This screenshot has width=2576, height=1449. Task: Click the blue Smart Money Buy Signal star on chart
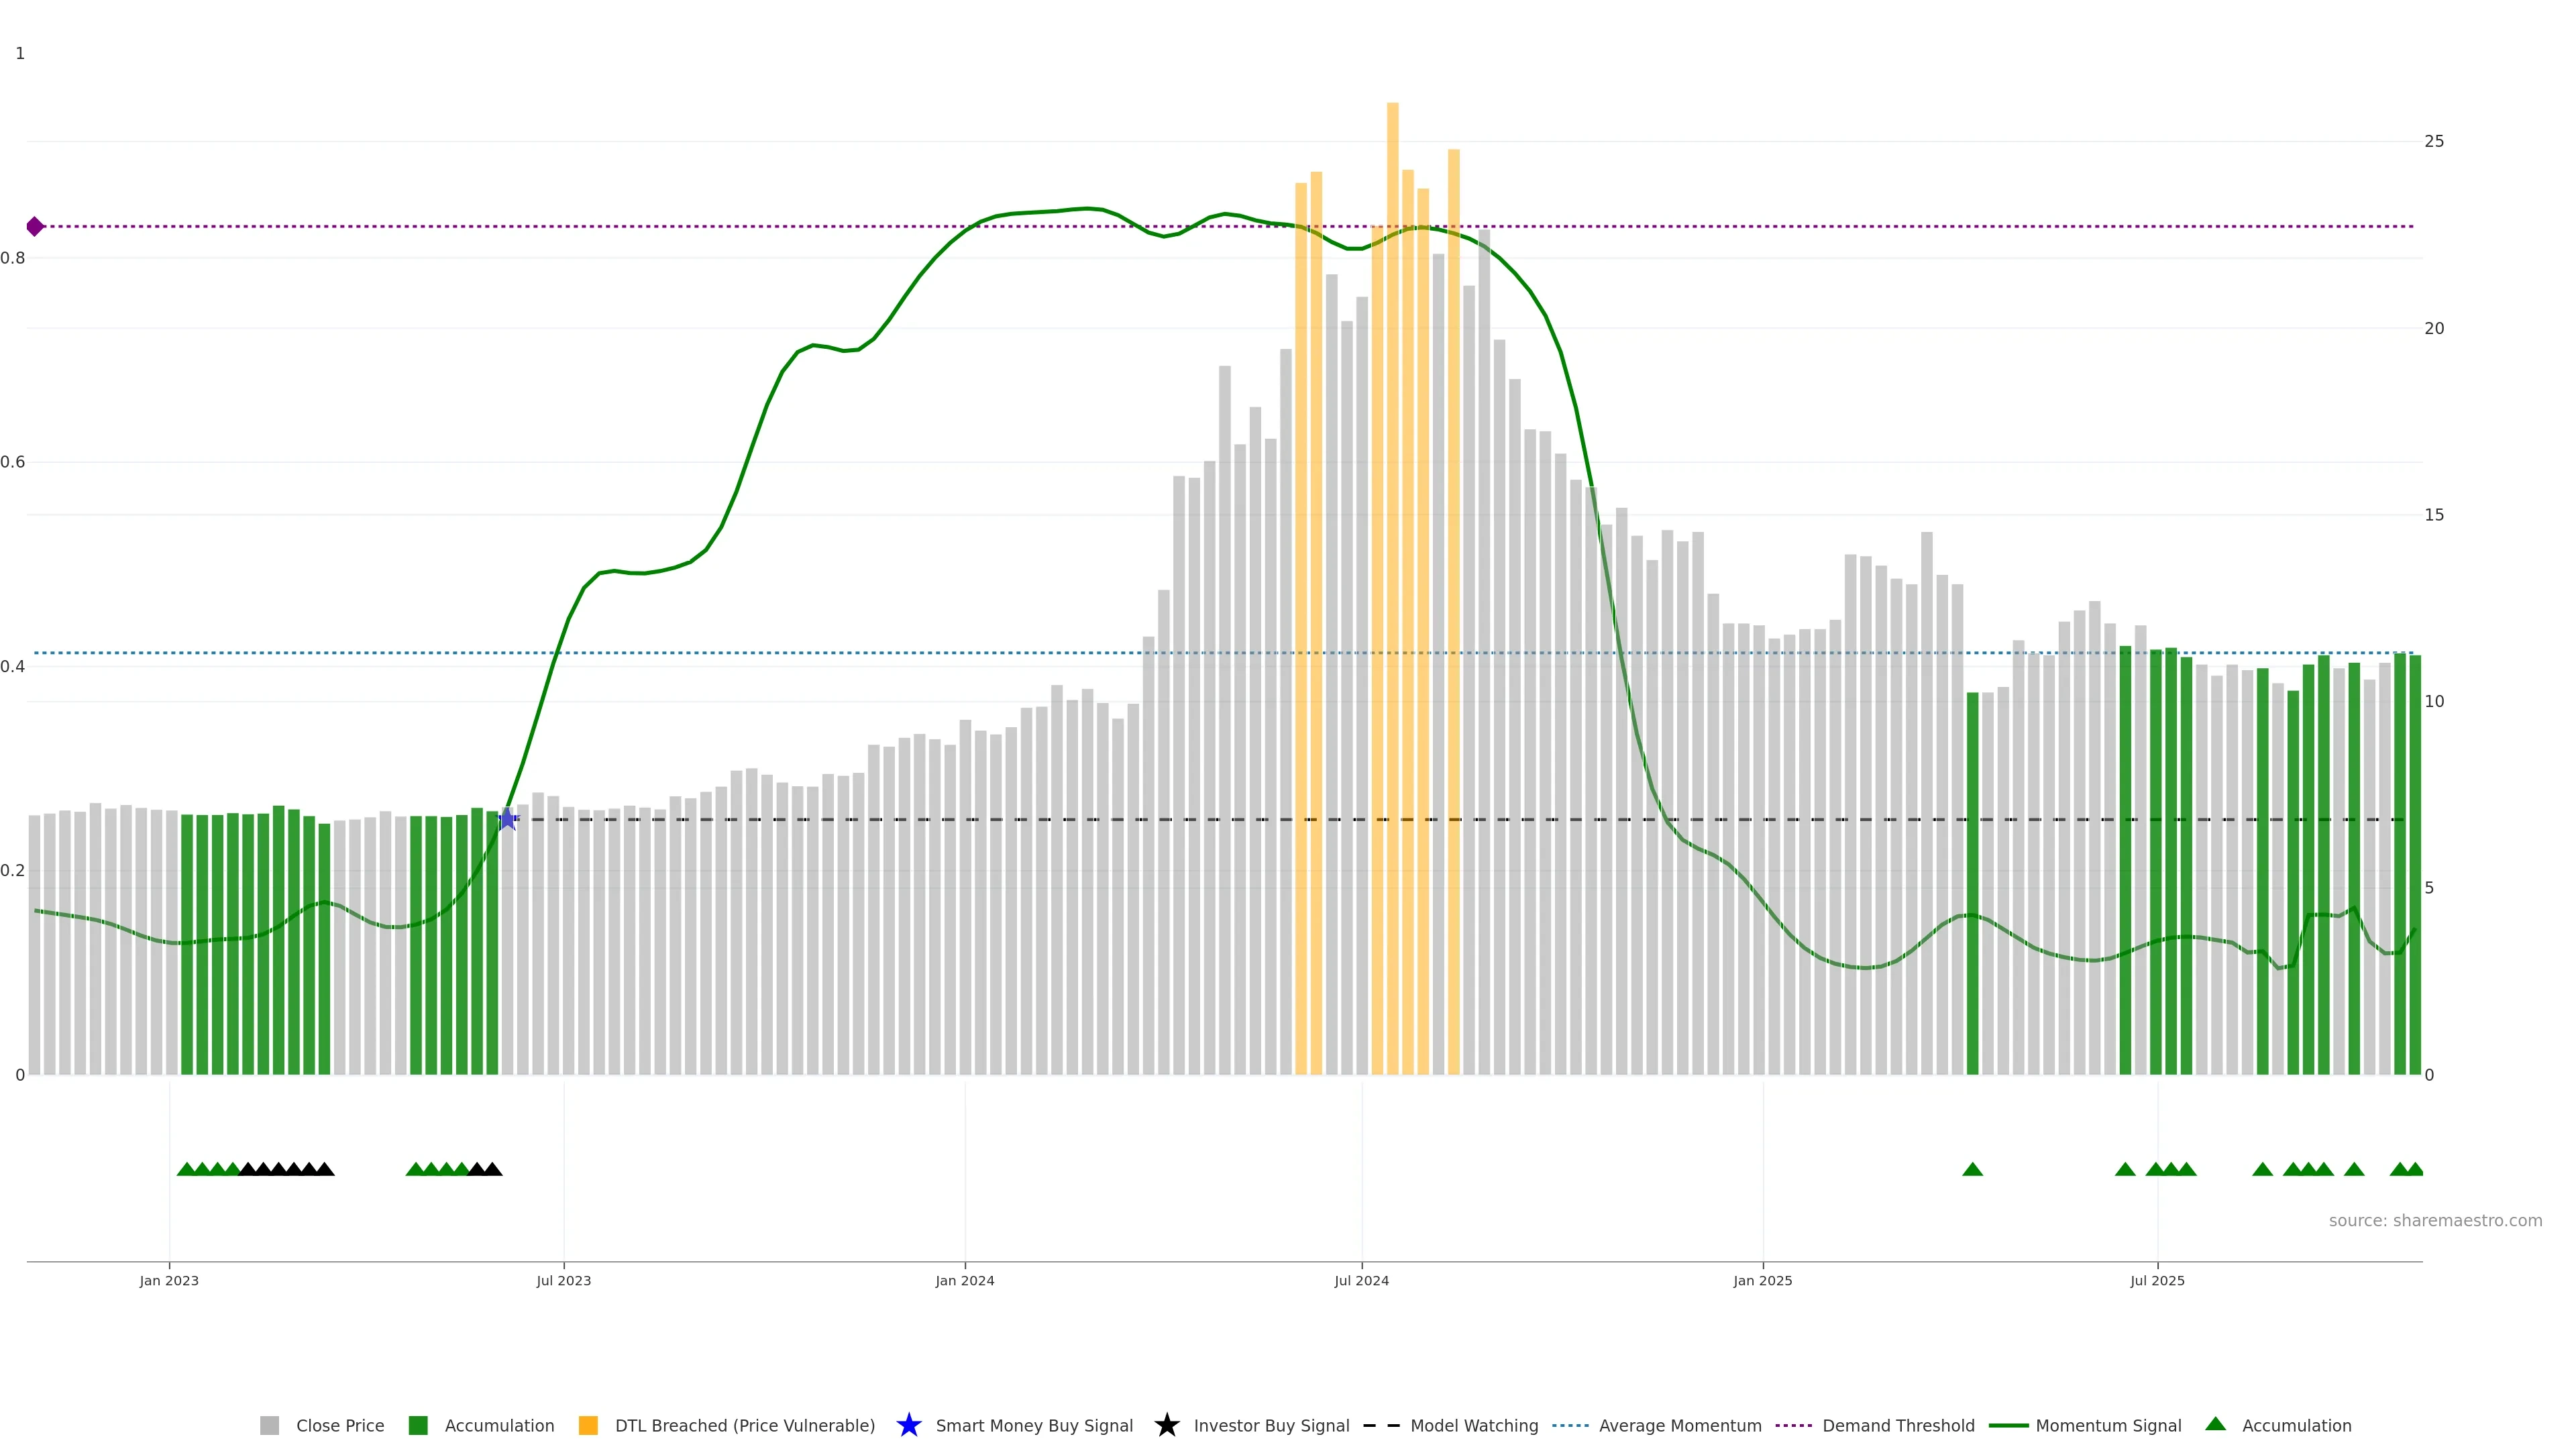coord(507,820)
